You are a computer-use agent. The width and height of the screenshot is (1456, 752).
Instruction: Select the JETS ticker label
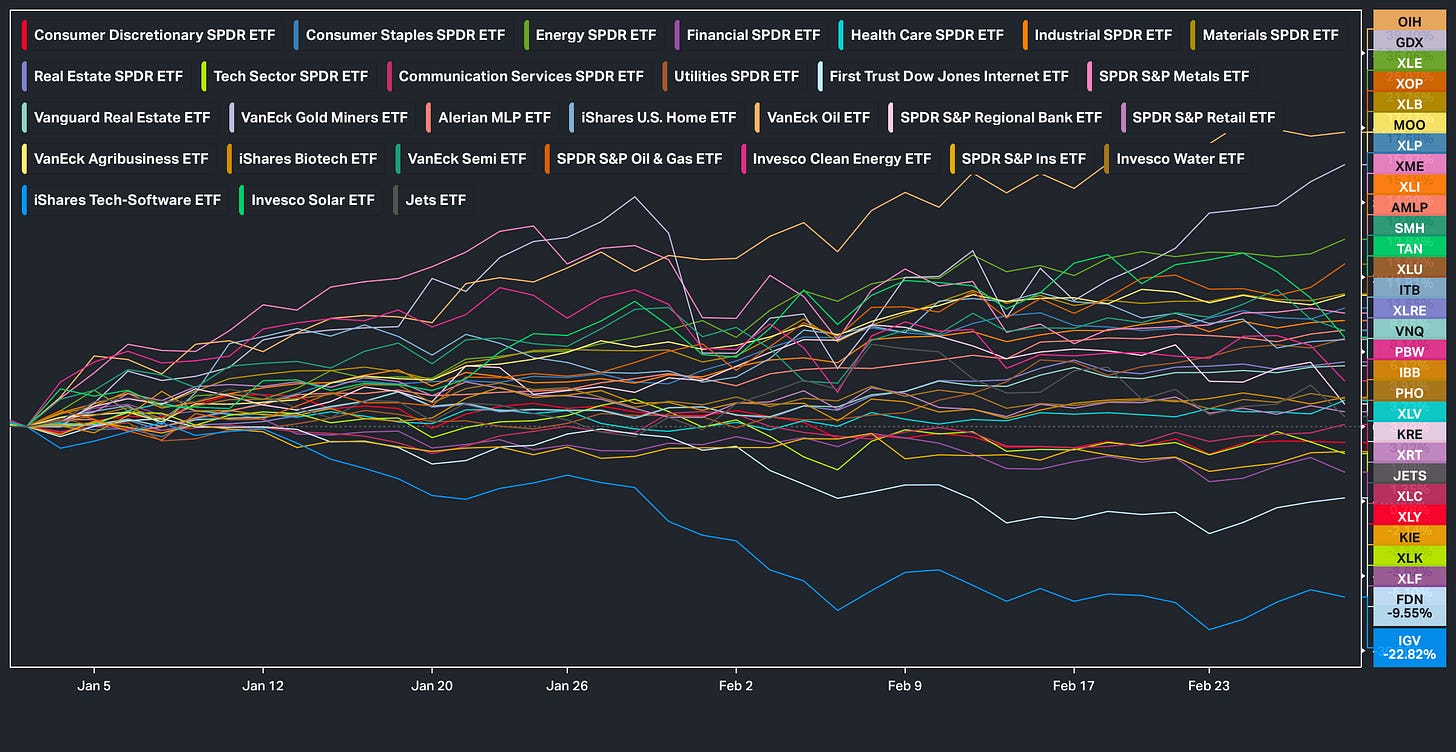(1409, 475)
